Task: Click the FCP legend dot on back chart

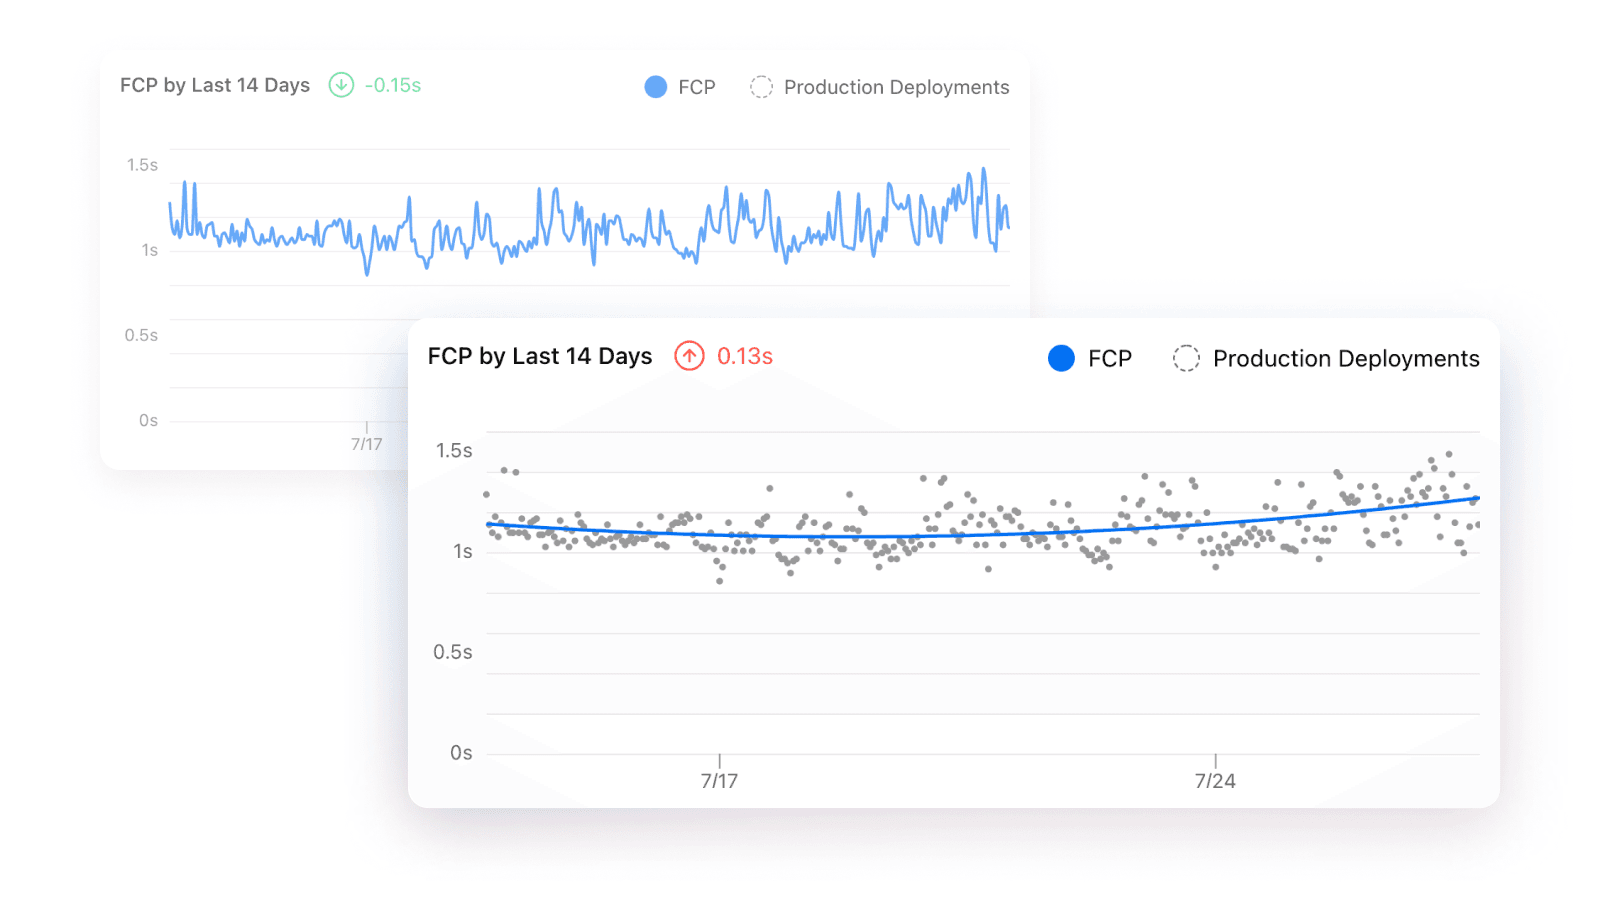Action: point(655,87)
